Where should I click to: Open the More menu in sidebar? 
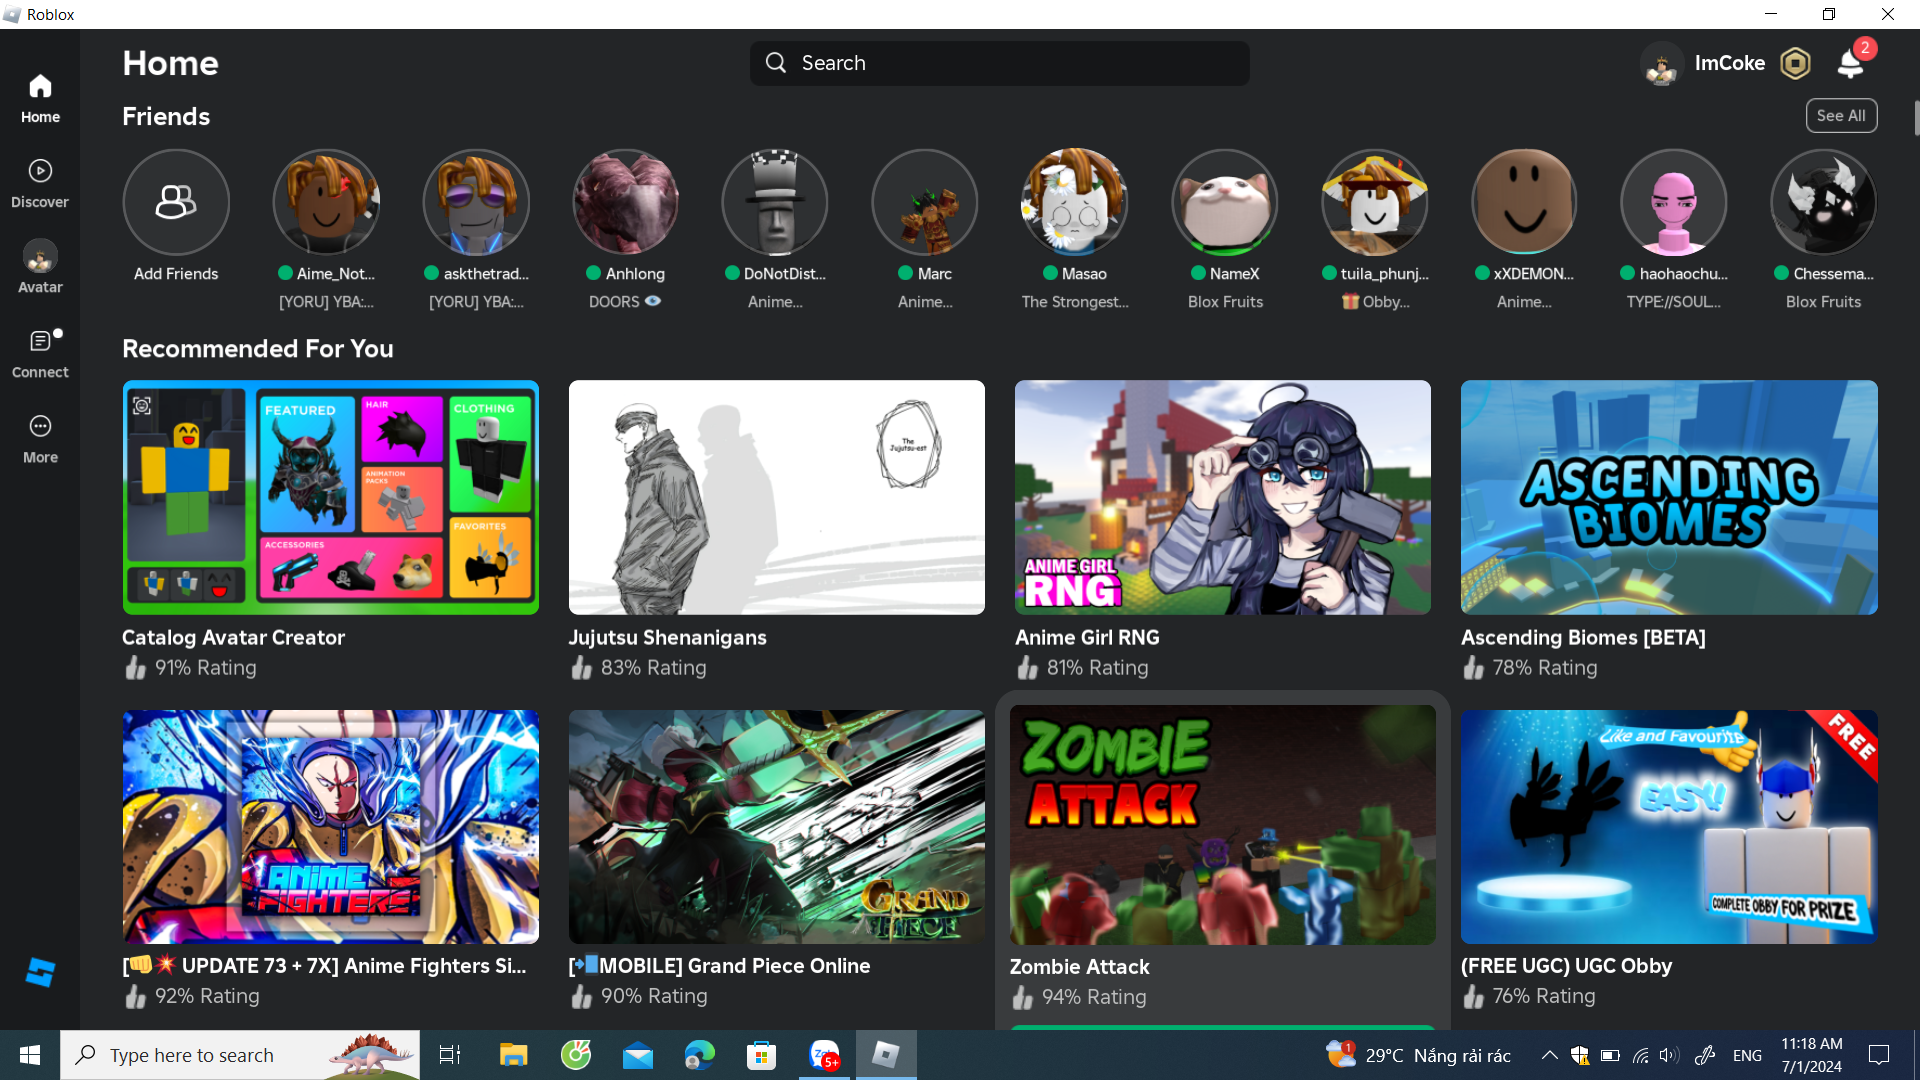click(40, 439)
